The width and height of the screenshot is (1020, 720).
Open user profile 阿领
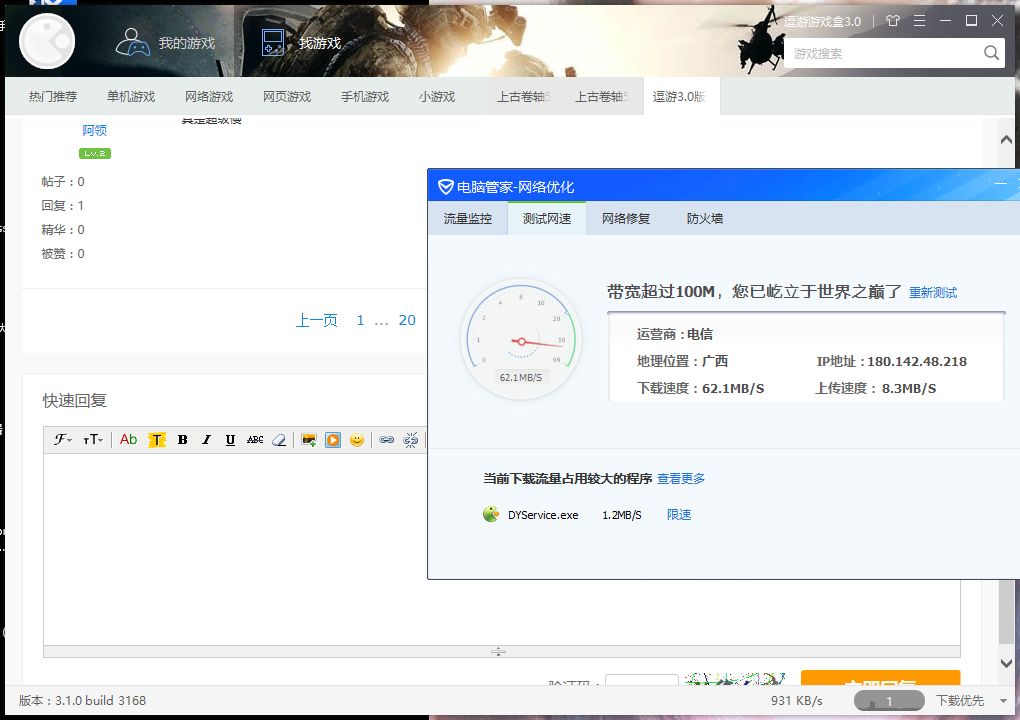pyautogui.click(x=94, y=130)
